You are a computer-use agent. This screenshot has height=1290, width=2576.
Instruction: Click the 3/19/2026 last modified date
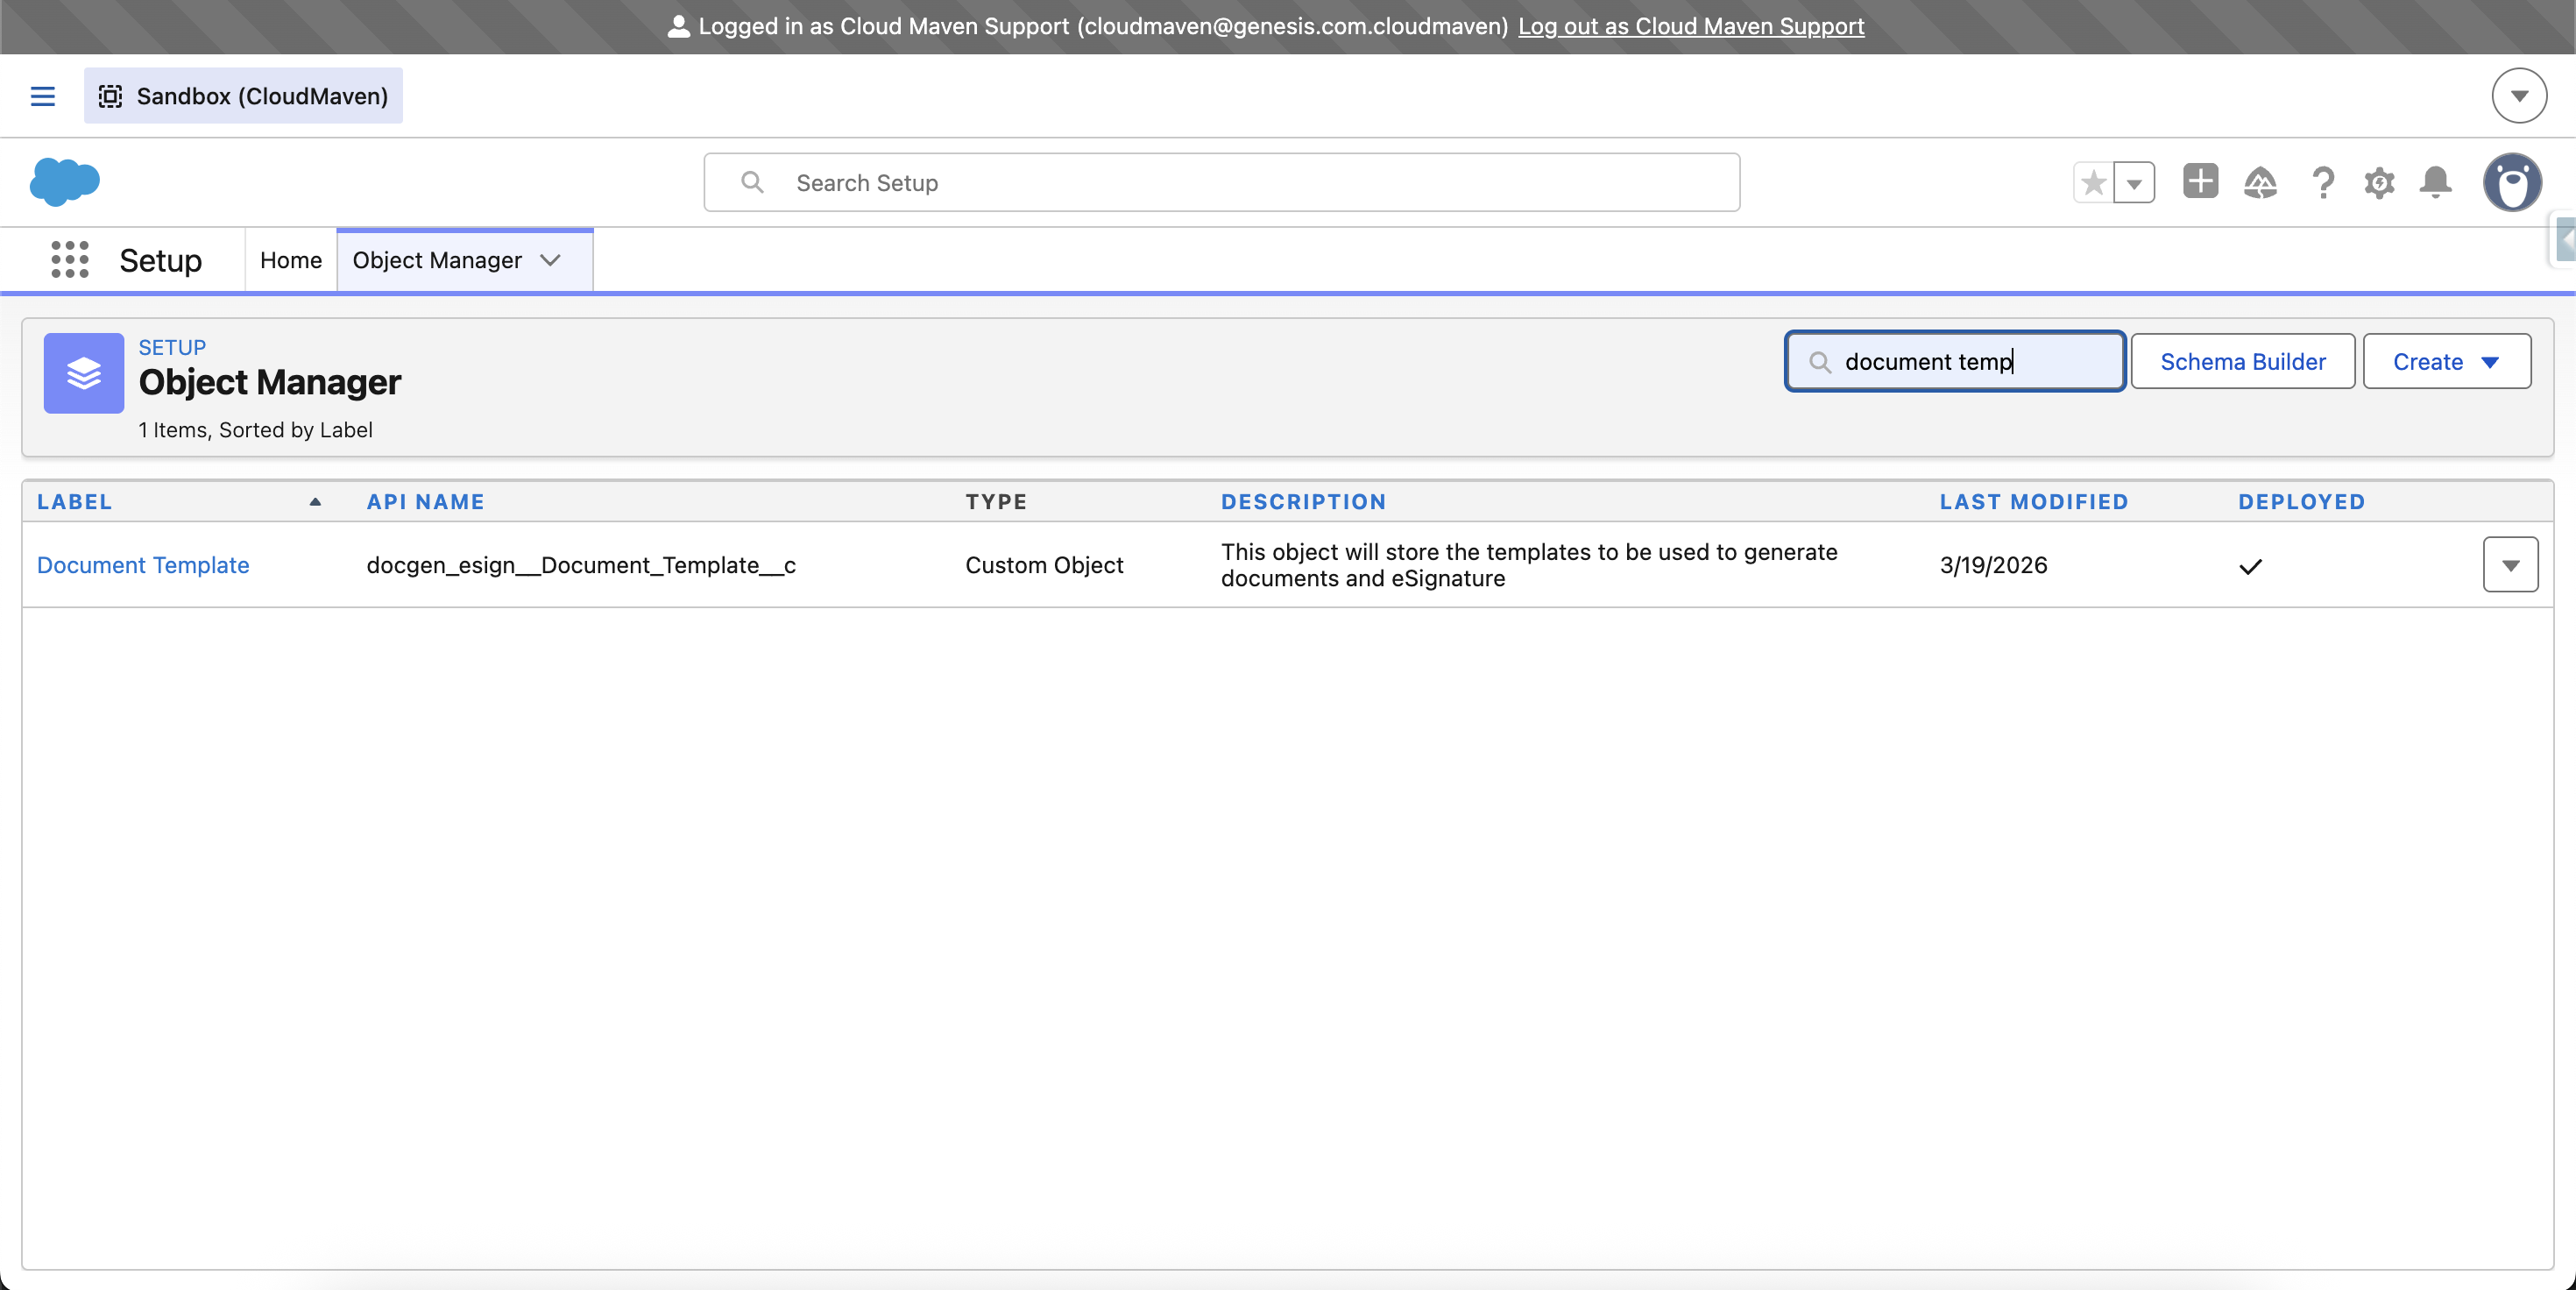1993,565
